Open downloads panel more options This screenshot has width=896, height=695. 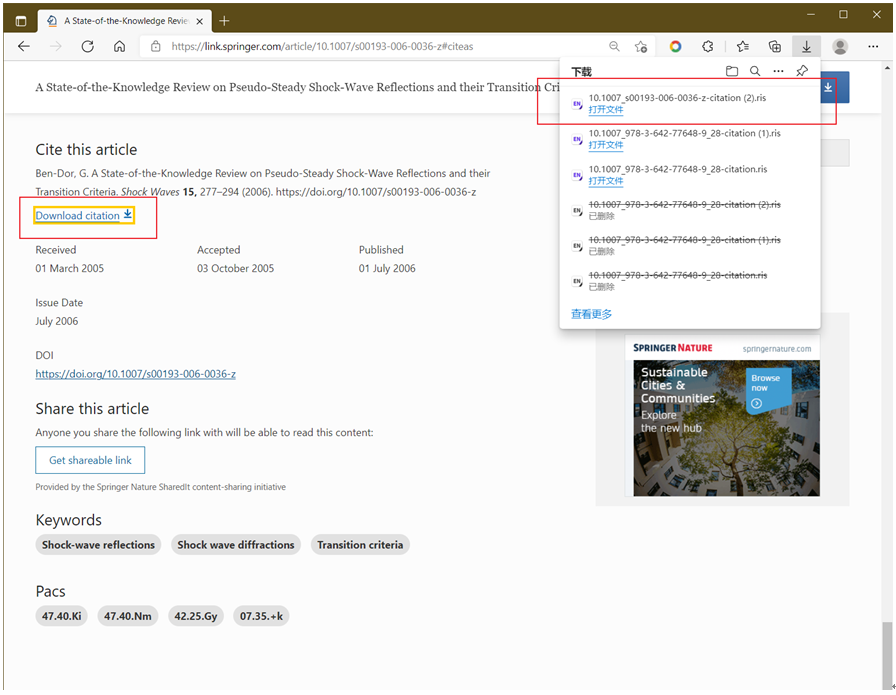tap(778, 71)
